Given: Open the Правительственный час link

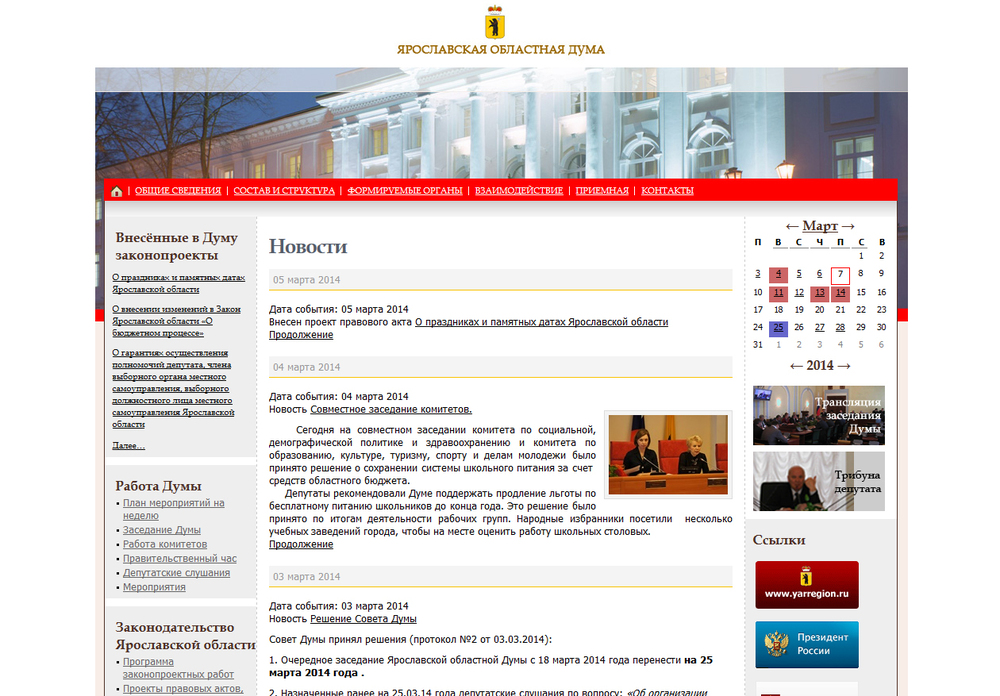Looking at the screenshot, I should 179,559.
